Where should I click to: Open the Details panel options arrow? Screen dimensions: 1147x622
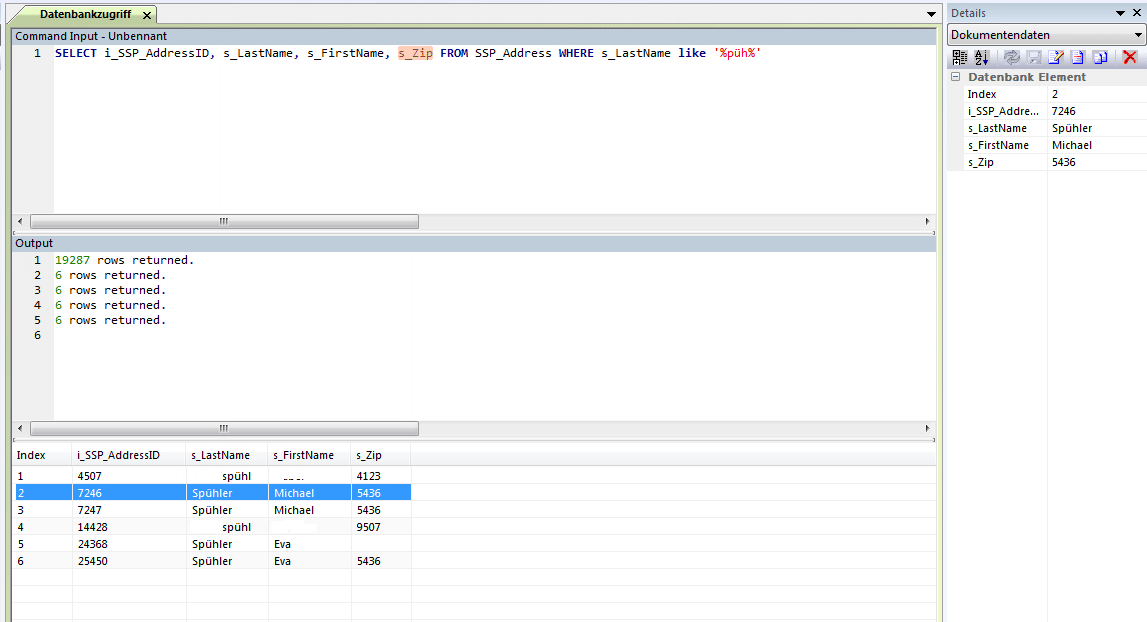1121,13
